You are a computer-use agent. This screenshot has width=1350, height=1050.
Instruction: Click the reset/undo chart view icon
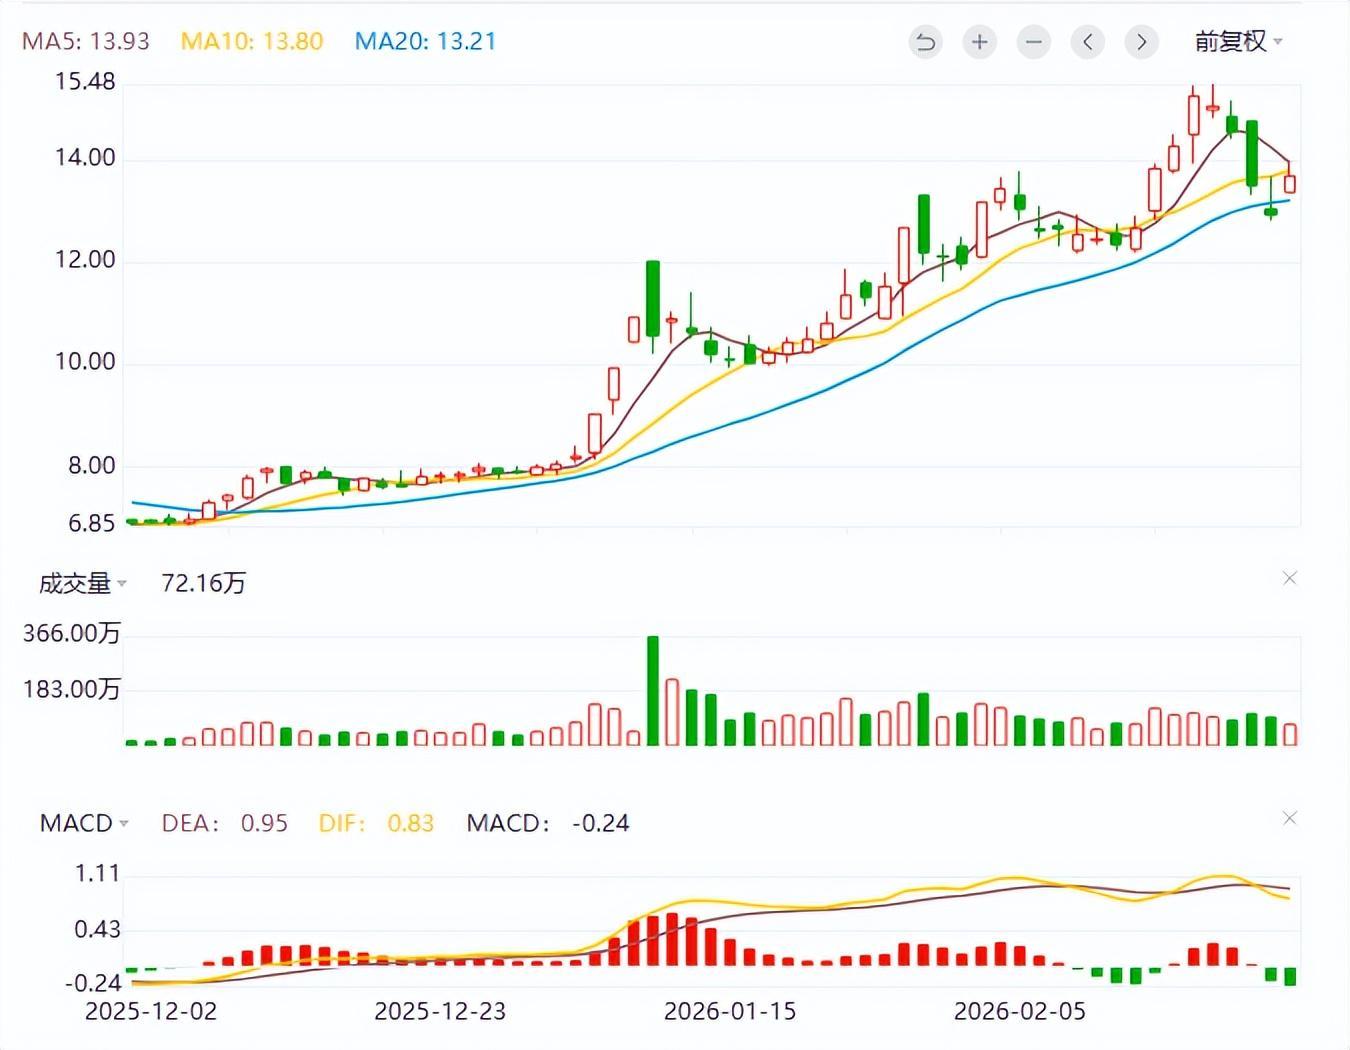(x=926, y=42)
